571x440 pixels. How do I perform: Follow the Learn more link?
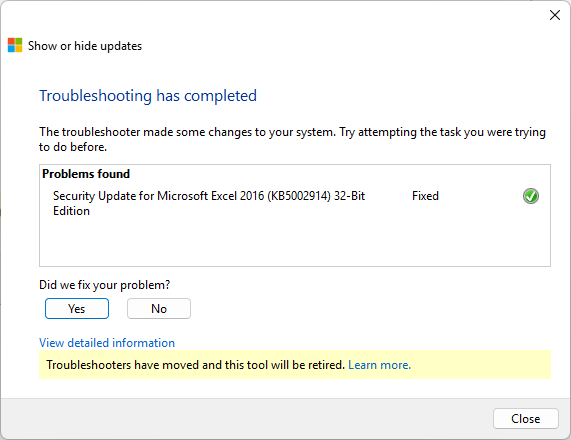[379, 365]
